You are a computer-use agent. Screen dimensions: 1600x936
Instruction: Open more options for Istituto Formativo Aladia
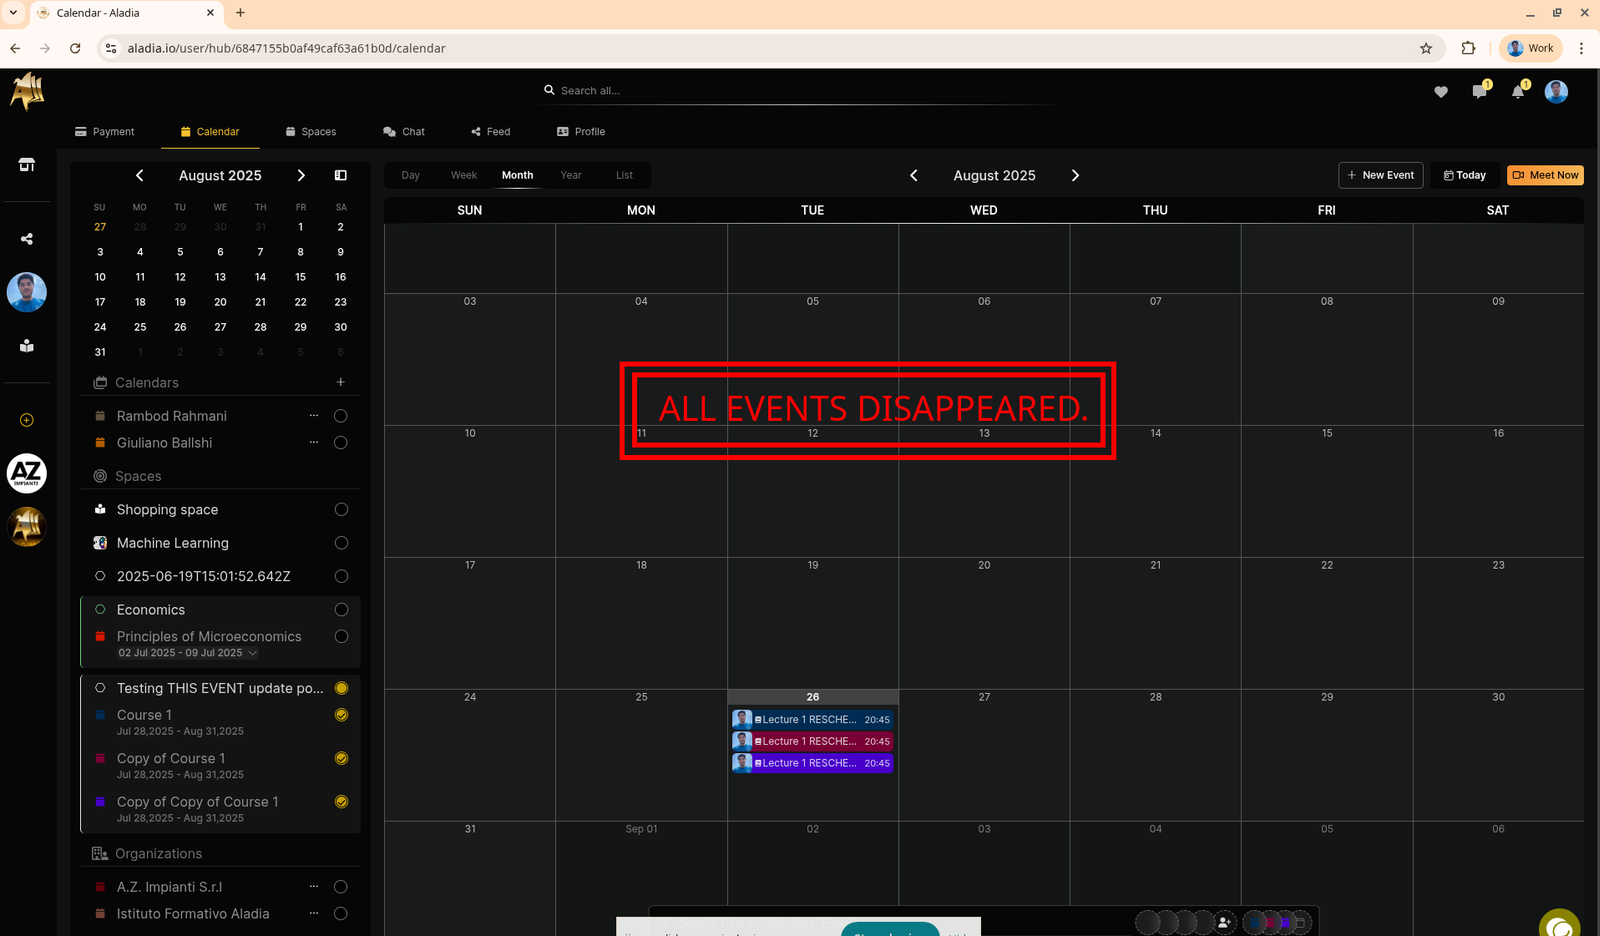(x=314, y=913)
